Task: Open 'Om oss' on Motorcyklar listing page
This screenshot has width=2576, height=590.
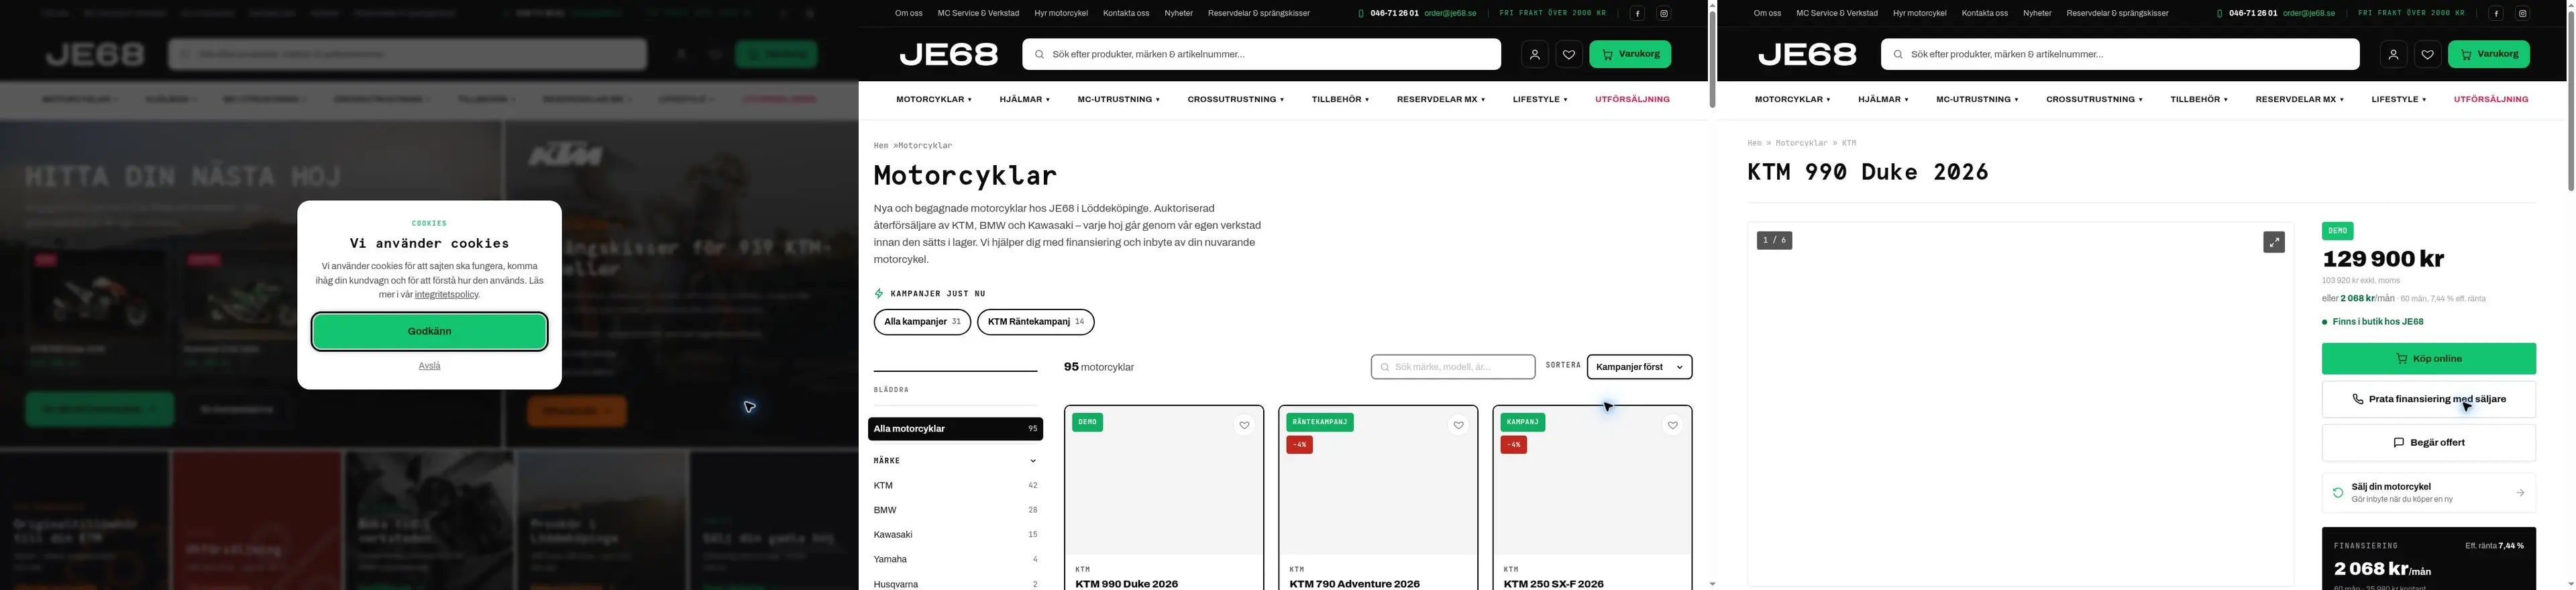Action: 908,14
